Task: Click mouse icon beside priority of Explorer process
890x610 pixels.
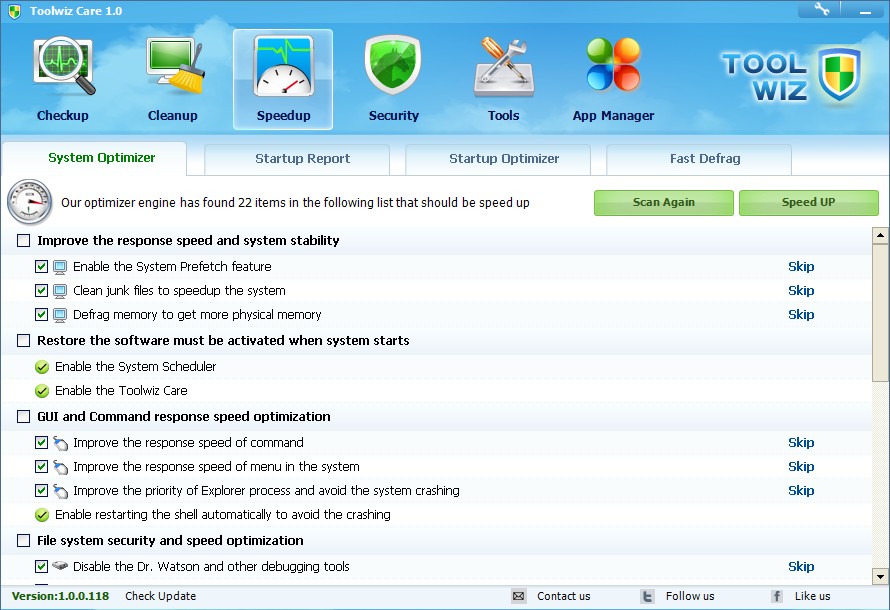Action: point(60,491)
